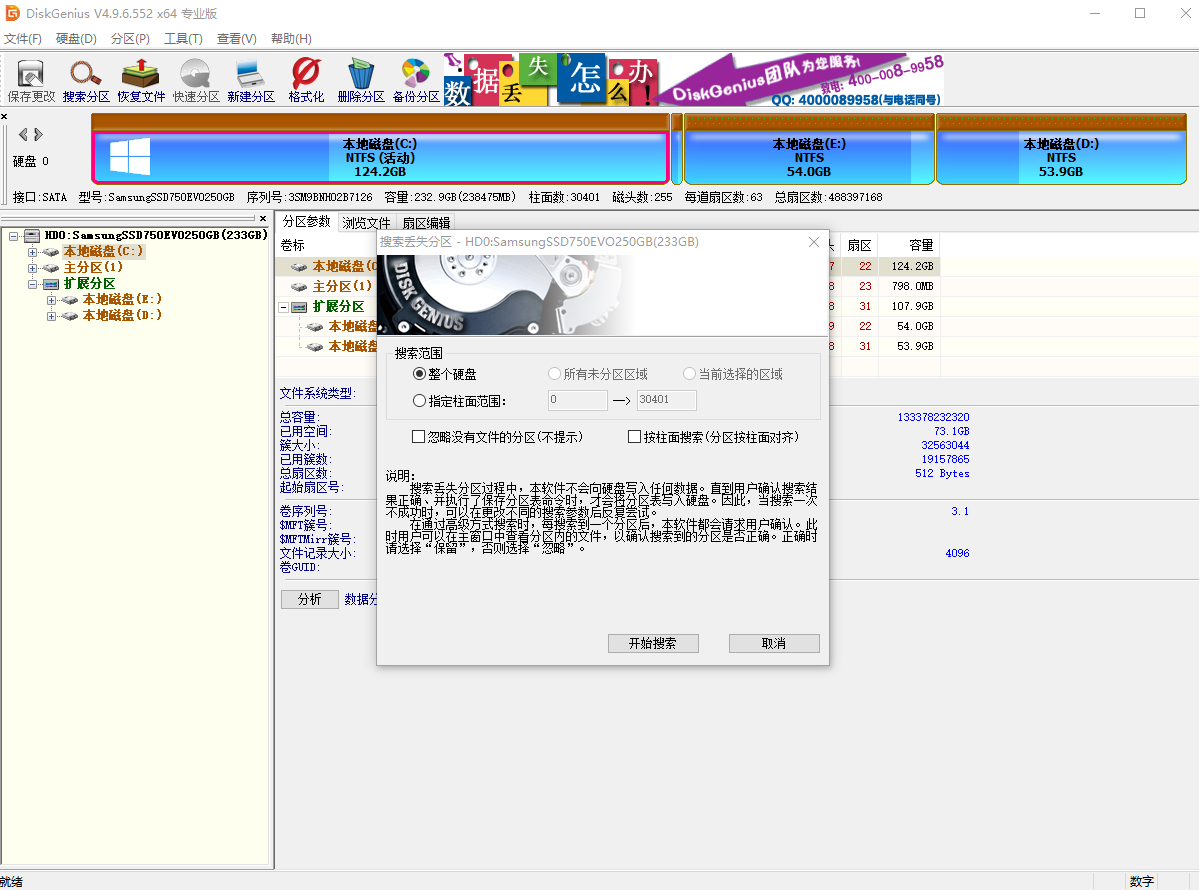Open the 硬盘(D) menu
The height and width of the screenshot is (890, 1199).
pyautogui.click(x=76, y=38)
